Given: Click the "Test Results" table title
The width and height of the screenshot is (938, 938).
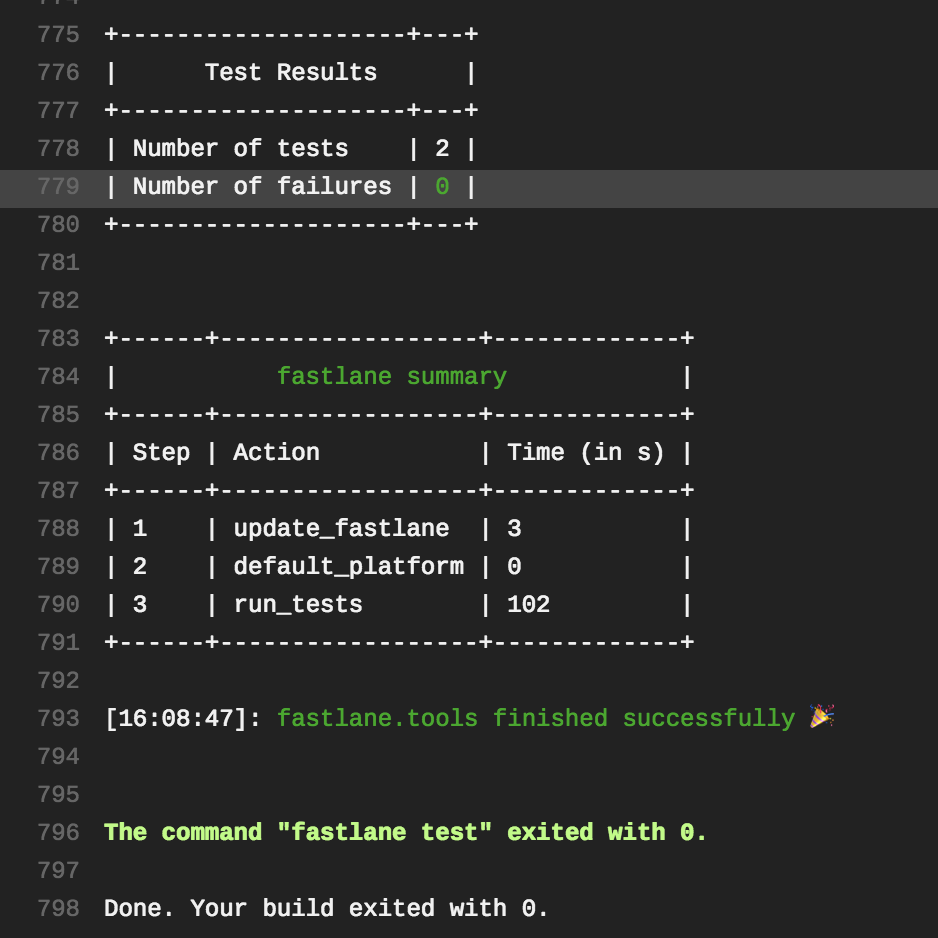Looking at the screenshot, I should [291, 73].
